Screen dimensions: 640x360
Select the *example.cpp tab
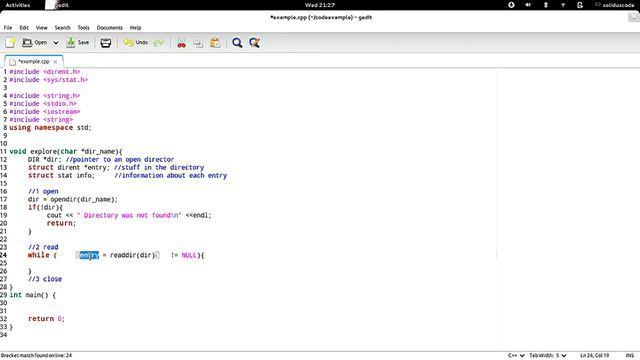click(33, 62)
